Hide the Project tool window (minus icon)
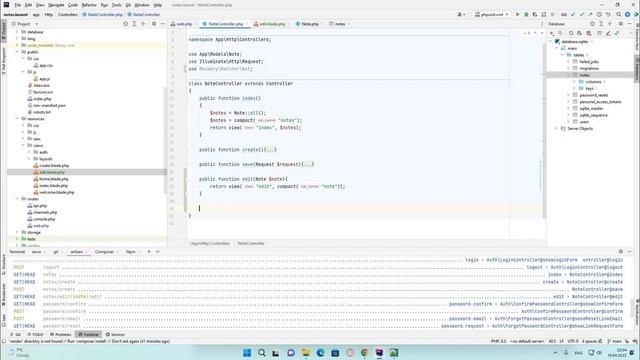The width and height of the screenshot is (640, 360). click(162, 24)
